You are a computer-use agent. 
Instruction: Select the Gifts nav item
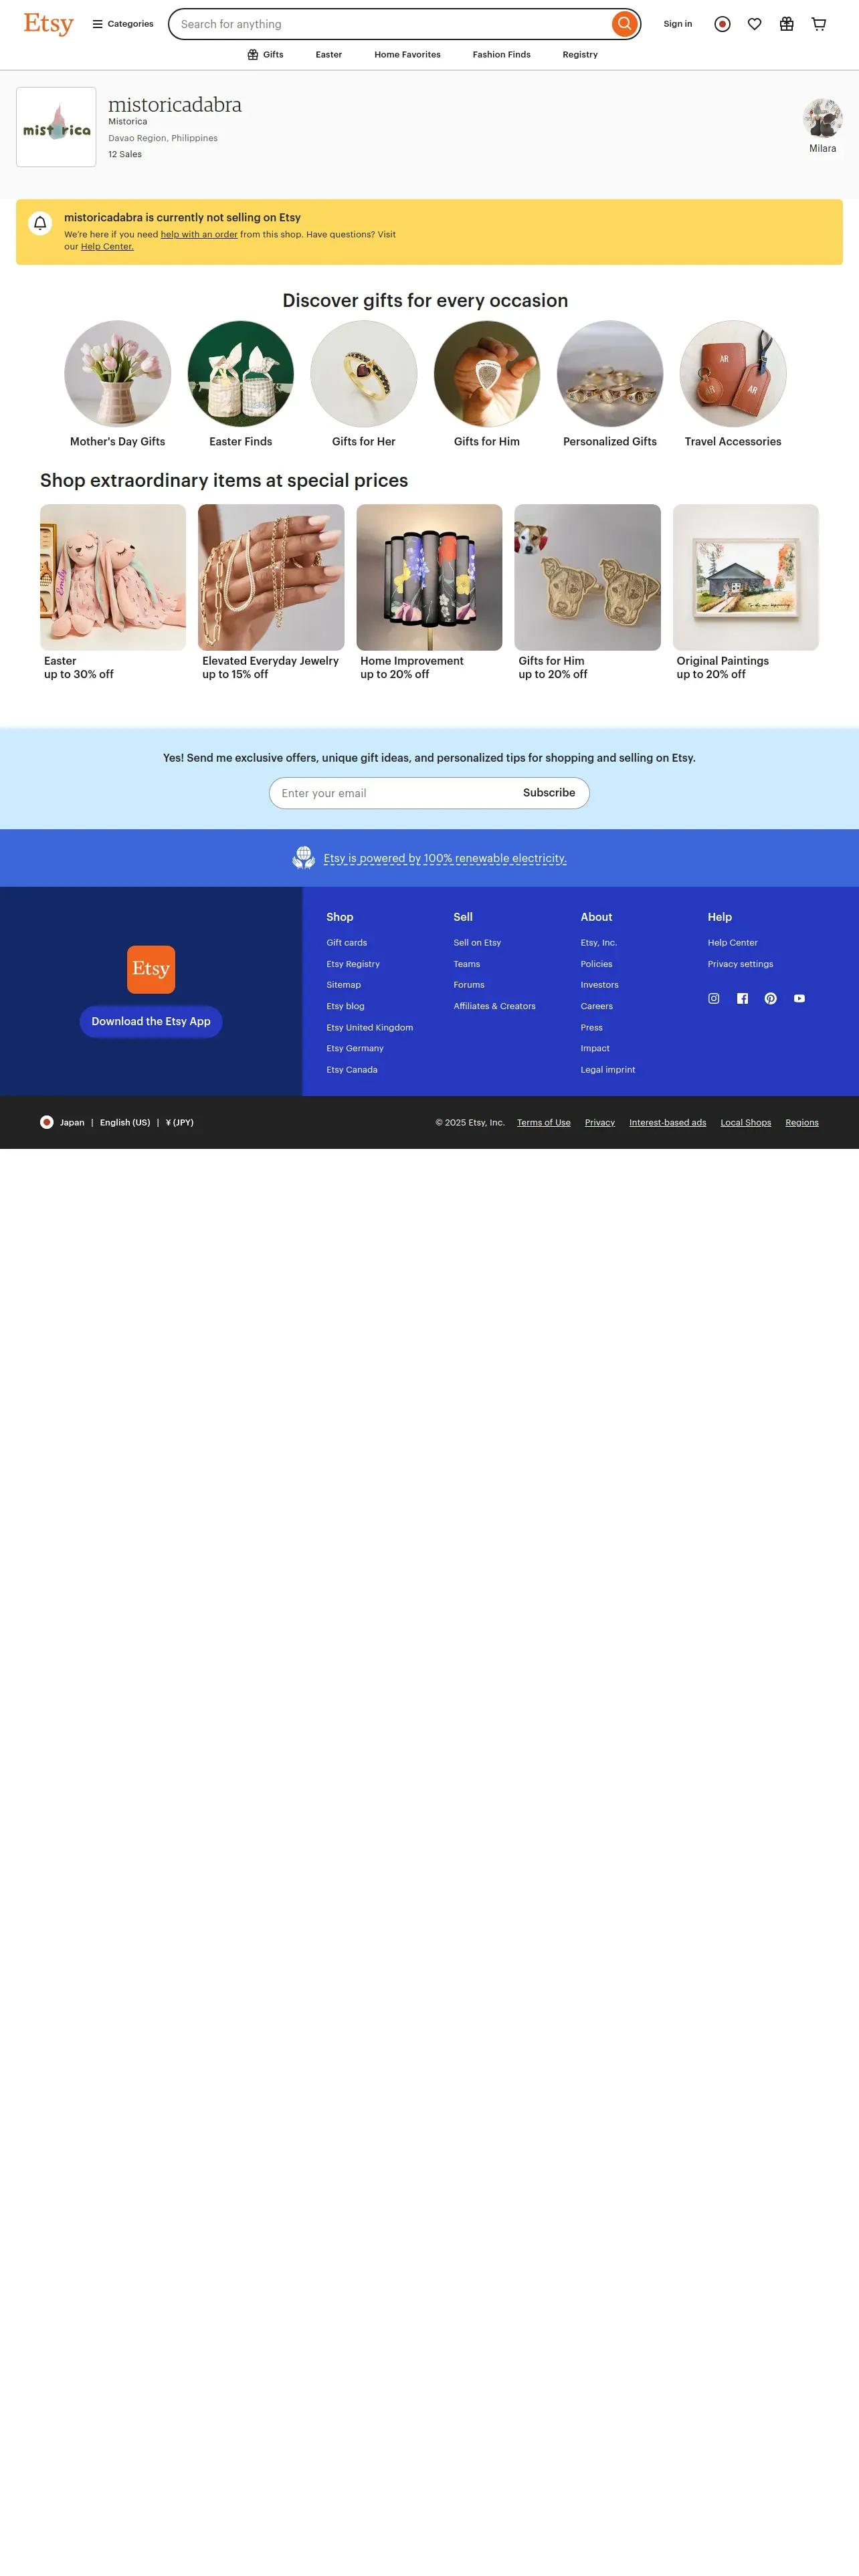[265, 55]
